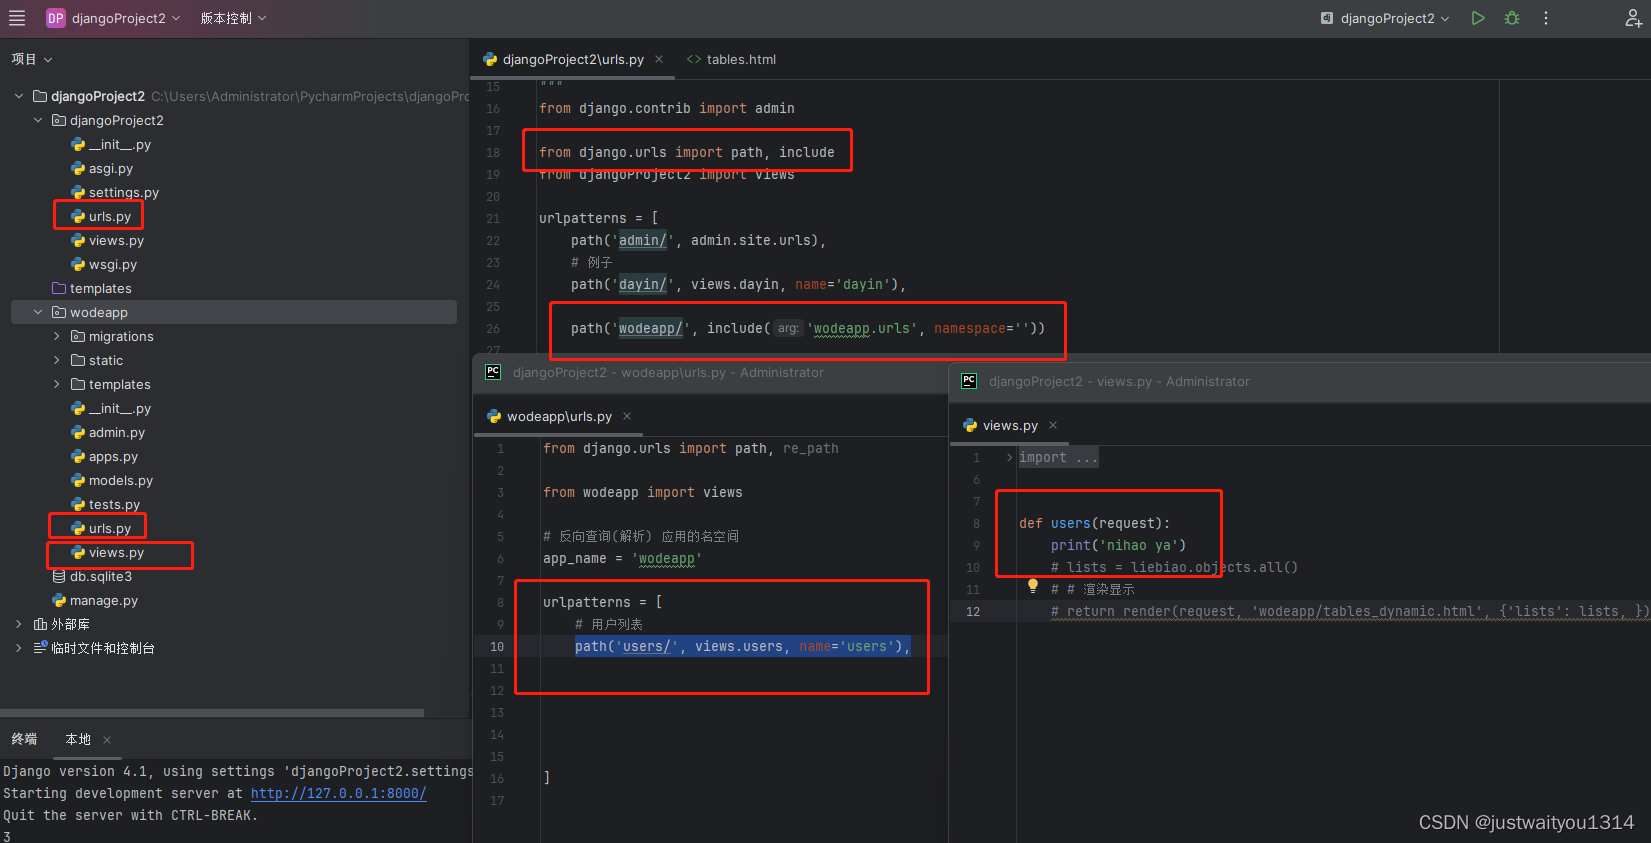Image resolution: width=1651 pixels, height=843 pixels.
Task: Open the 版本控制 version control dropdown
Action: (233, 18)
